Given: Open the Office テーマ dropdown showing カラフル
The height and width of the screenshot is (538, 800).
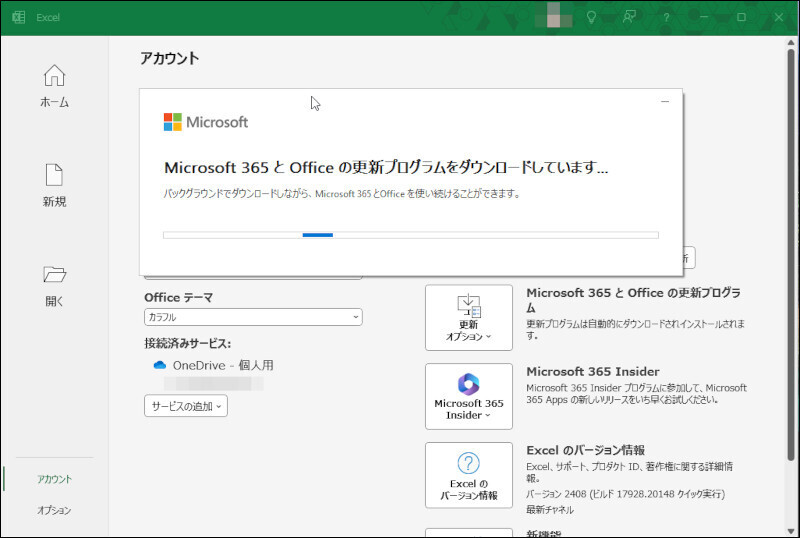Looking at the screenshot, I should (x=253, y=317).
